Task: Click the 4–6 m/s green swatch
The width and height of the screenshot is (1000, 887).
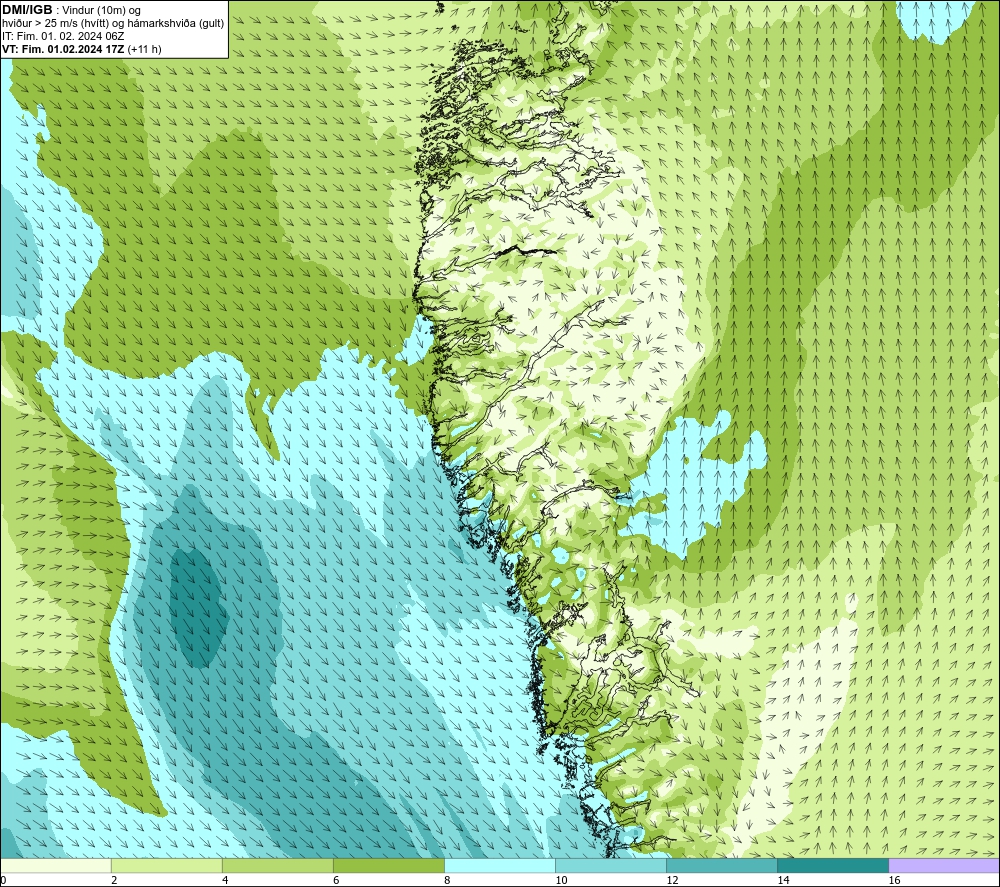Action: click(x=277, y=865)
